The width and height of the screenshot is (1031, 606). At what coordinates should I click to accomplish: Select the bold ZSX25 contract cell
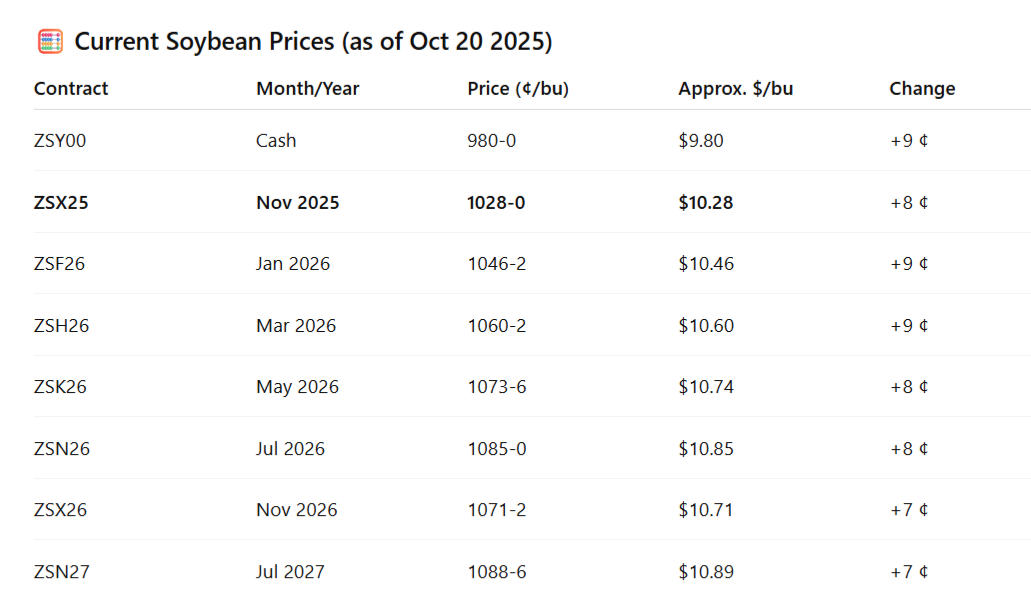click(61, 203)
